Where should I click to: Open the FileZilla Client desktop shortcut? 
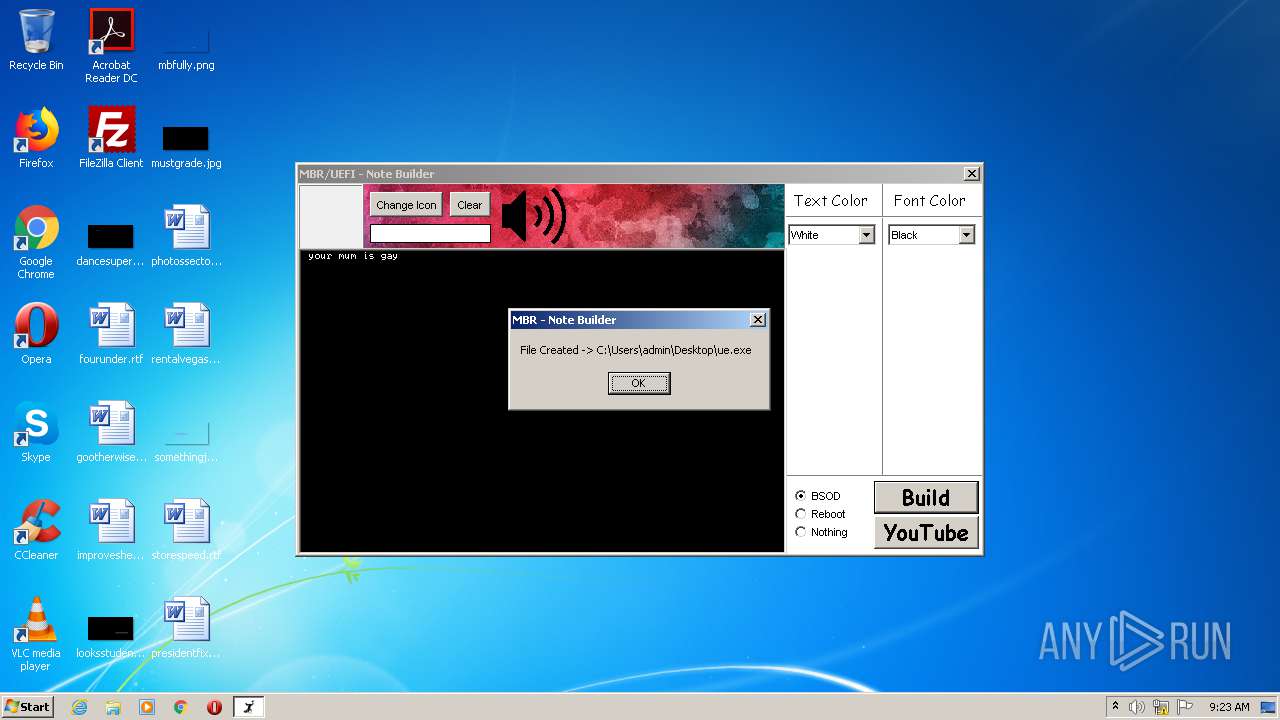tap(111, 138)
